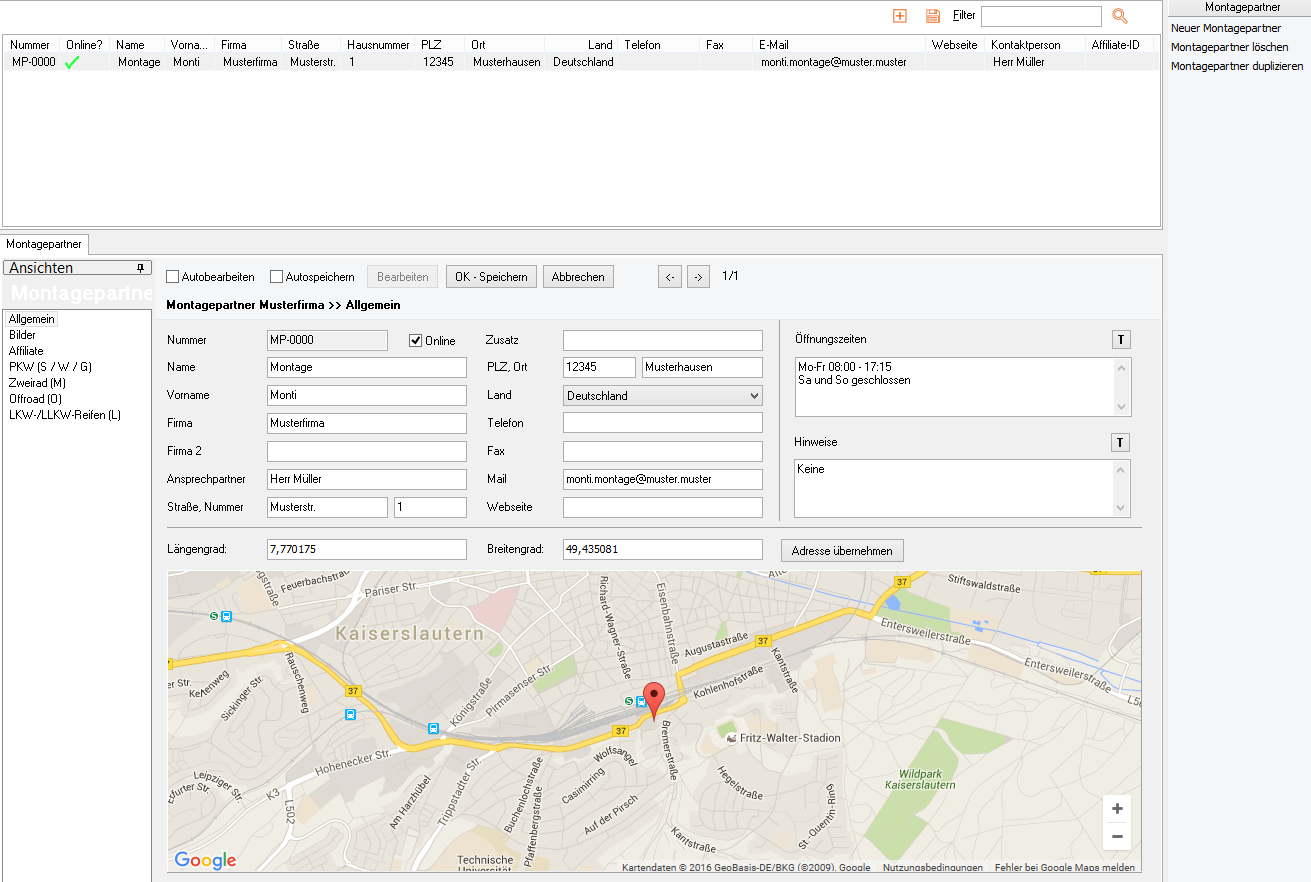Click the orange plus add icon
Viewport: 1311px width, 882px height.
pyautogui.click(x=899, y=16)
